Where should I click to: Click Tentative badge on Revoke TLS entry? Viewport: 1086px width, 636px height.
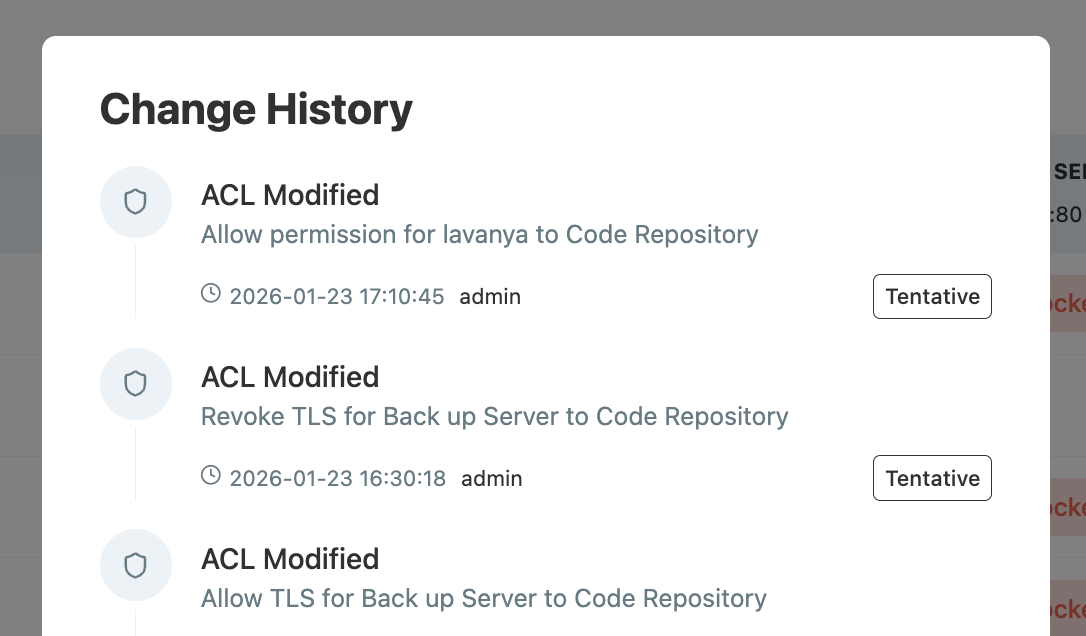coord(932,478)
